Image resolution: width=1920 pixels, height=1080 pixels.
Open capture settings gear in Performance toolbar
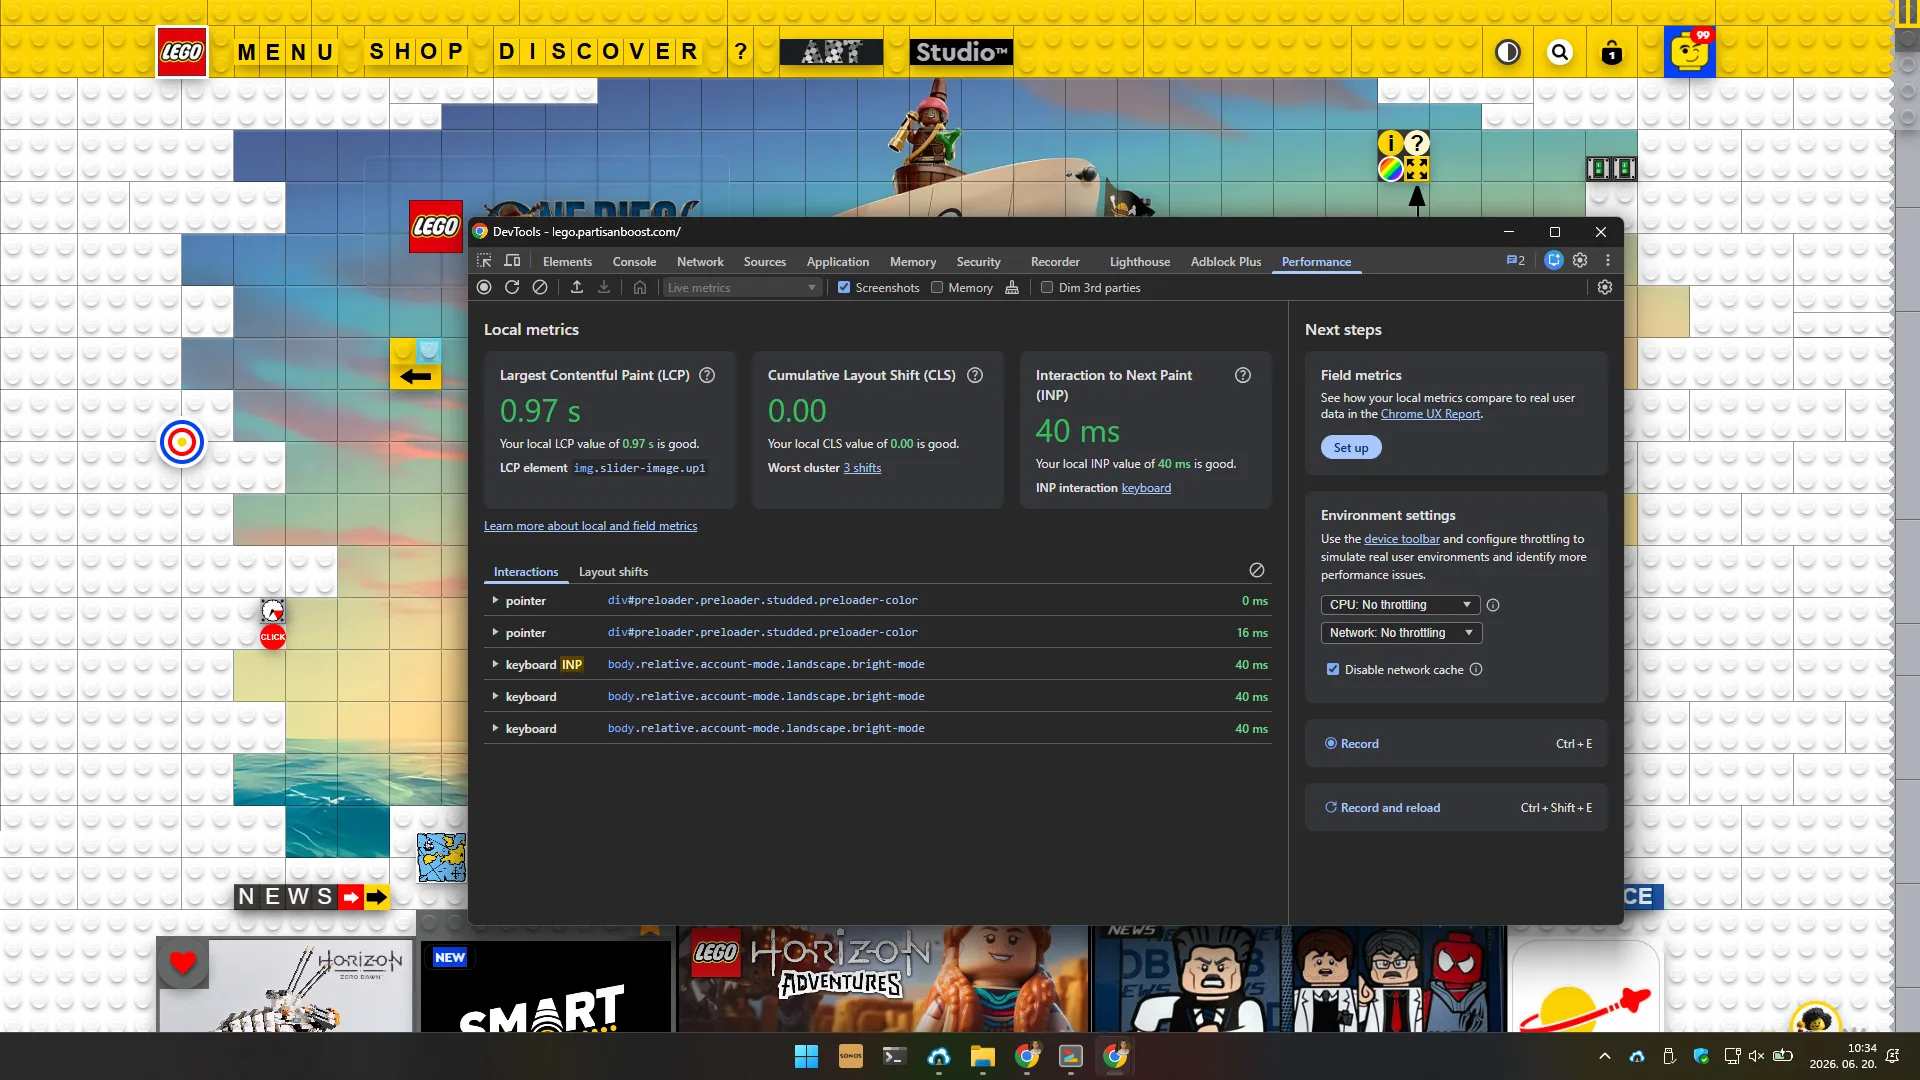click(x=1605, y=288)
